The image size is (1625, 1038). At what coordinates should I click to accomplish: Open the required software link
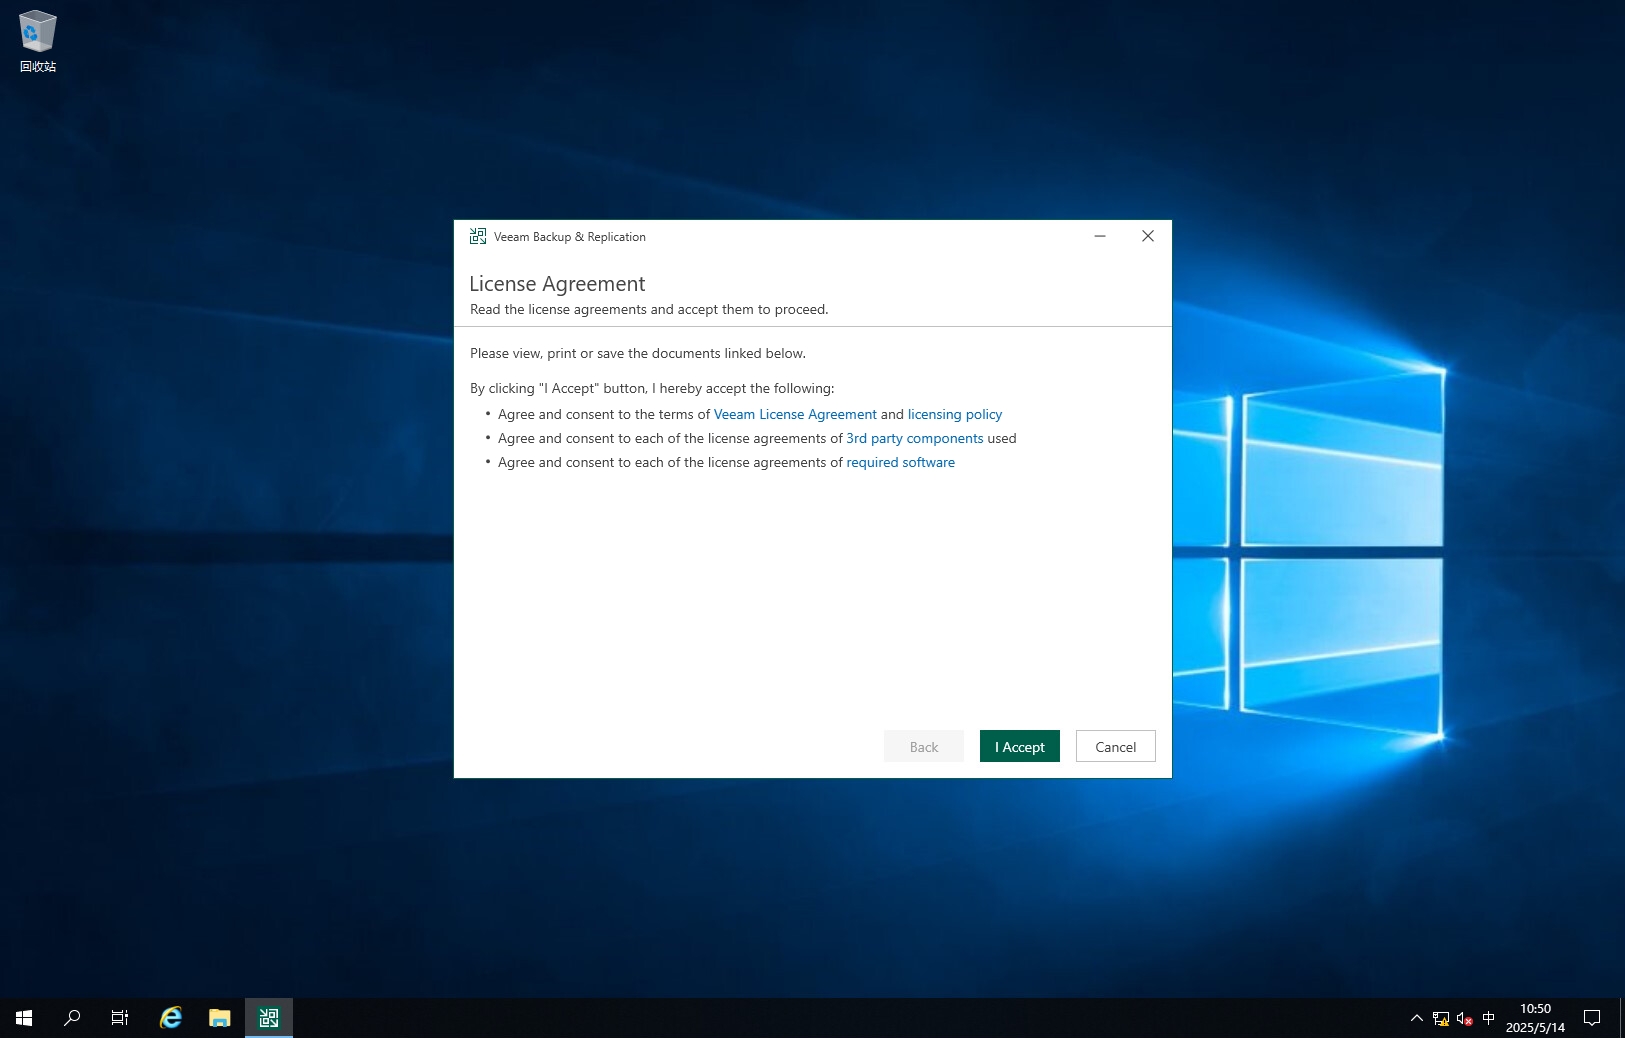point(900,462)
